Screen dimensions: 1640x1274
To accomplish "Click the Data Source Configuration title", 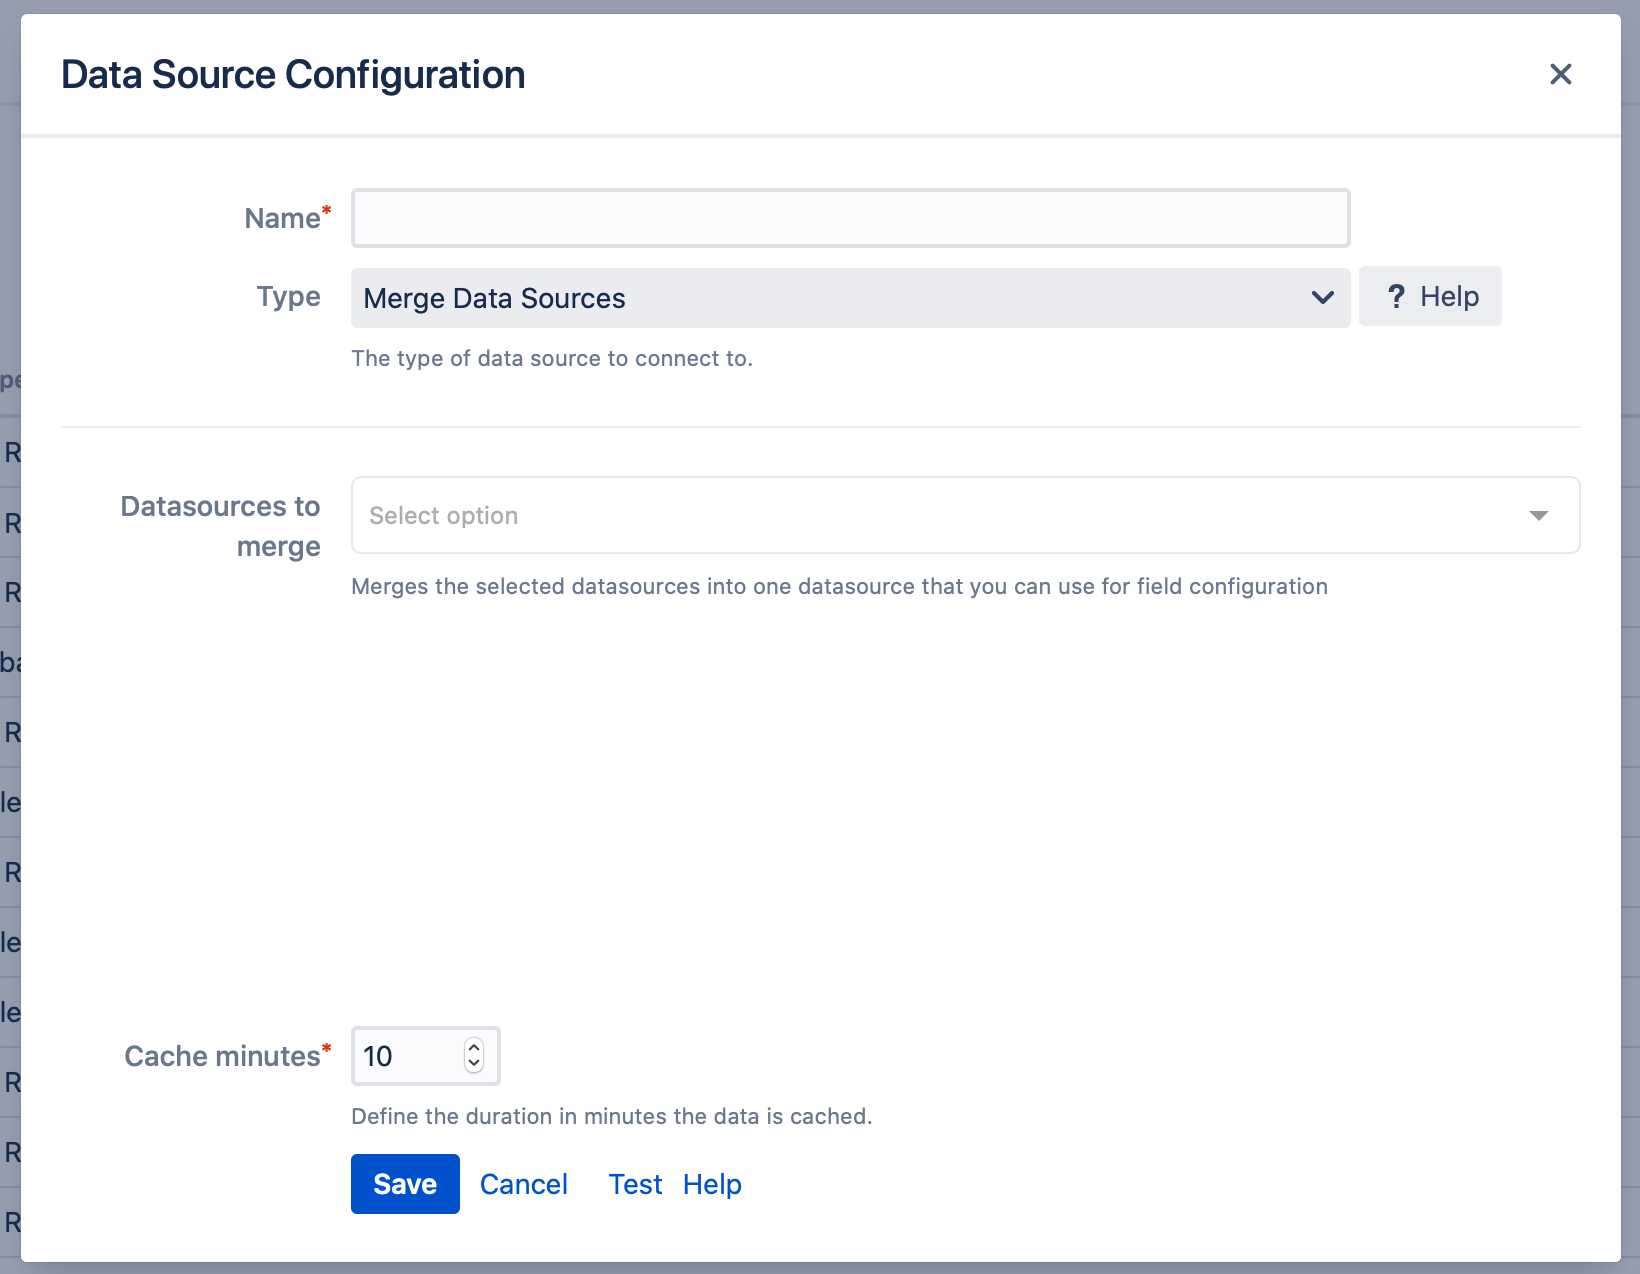I will click(x=293, y=74).
